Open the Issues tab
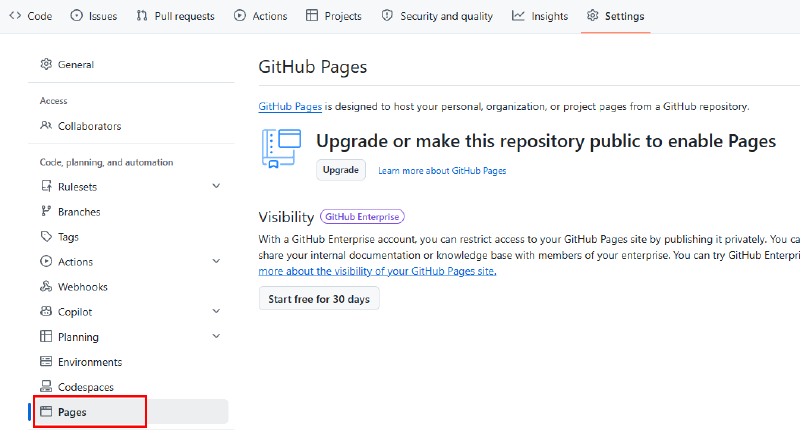This screenshot has height=437, width=800. 94,16
